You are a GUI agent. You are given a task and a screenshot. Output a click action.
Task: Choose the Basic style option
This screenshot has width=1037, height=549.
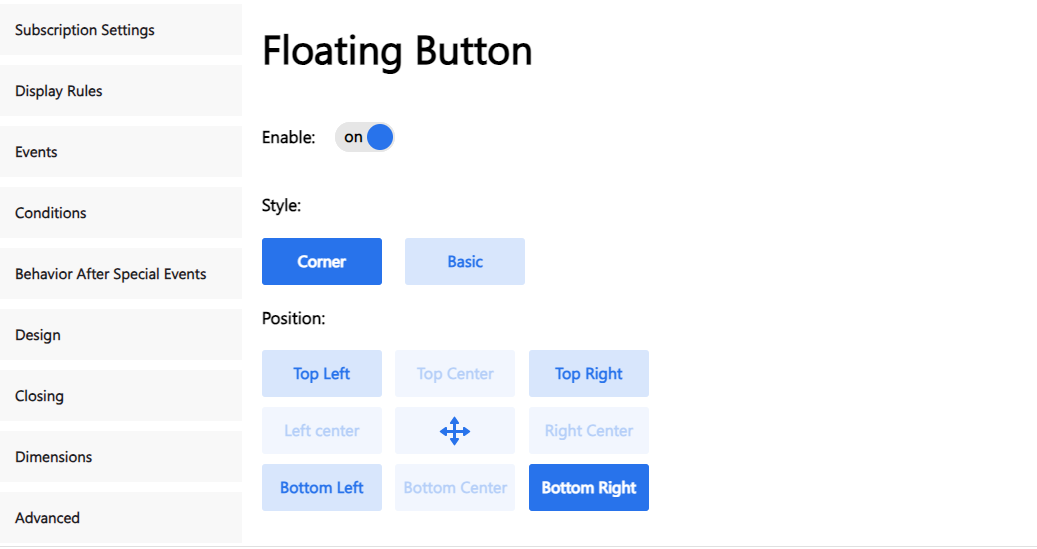tap(464, 261)
